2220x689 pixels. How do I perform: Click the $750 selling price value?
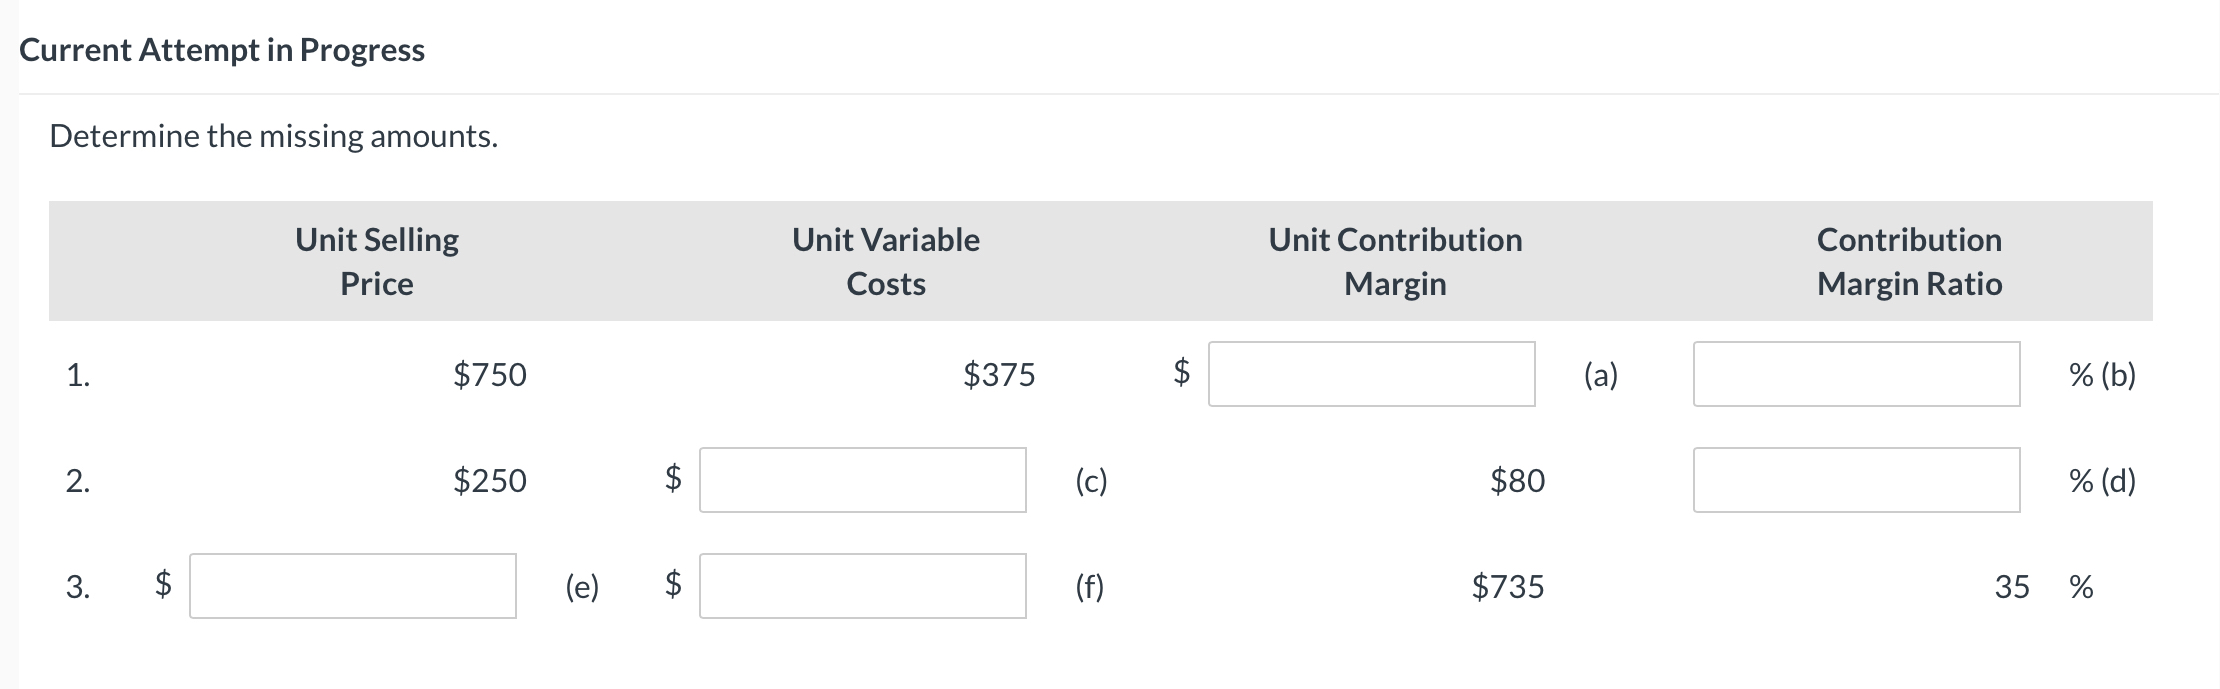point(490,375)
